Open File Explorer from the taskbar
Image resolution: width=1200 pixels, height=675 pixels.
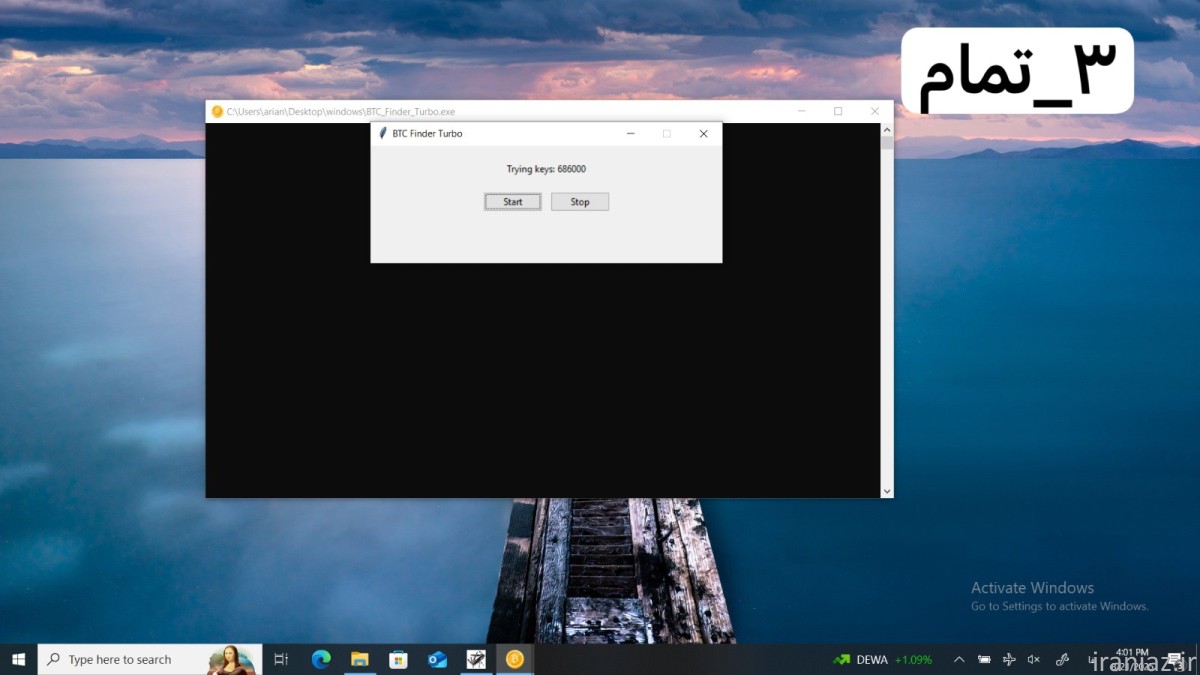coord(360,659)
